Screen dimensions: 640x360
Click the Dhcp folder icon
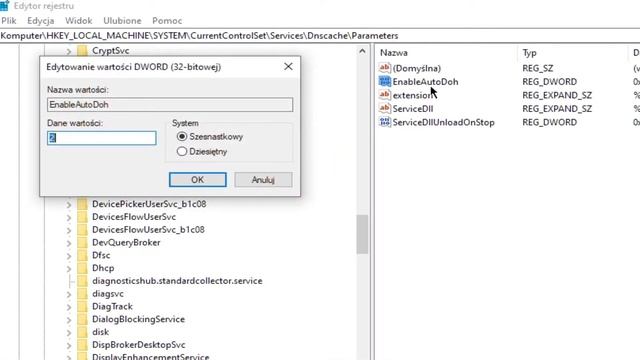click(82, 268)
